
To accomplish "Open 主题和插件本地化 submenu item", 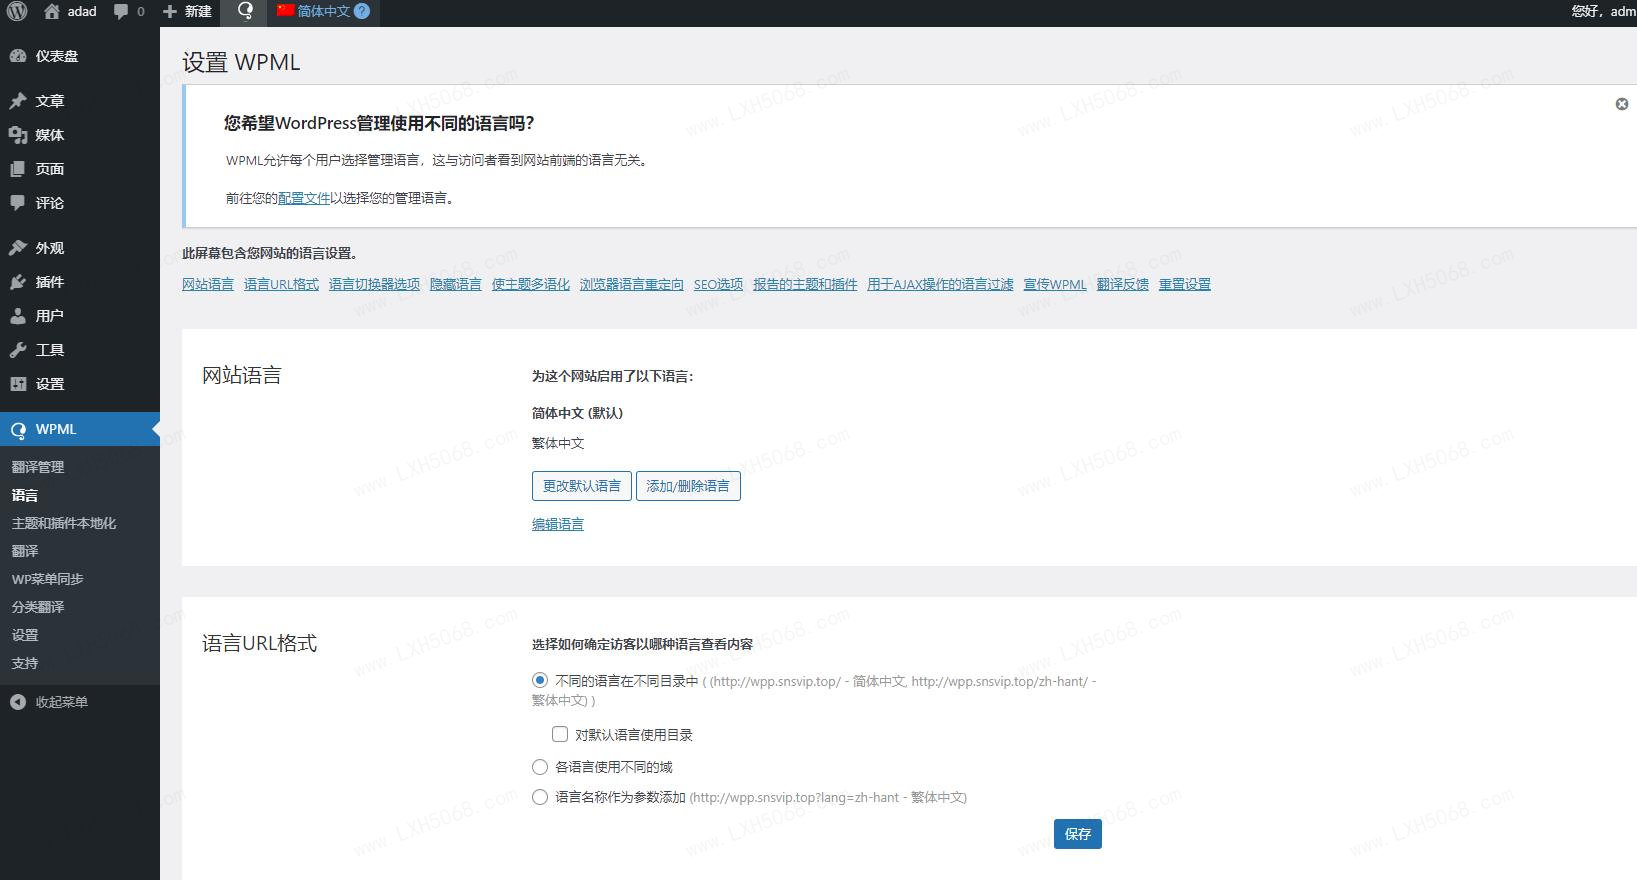I will (64, 523).
